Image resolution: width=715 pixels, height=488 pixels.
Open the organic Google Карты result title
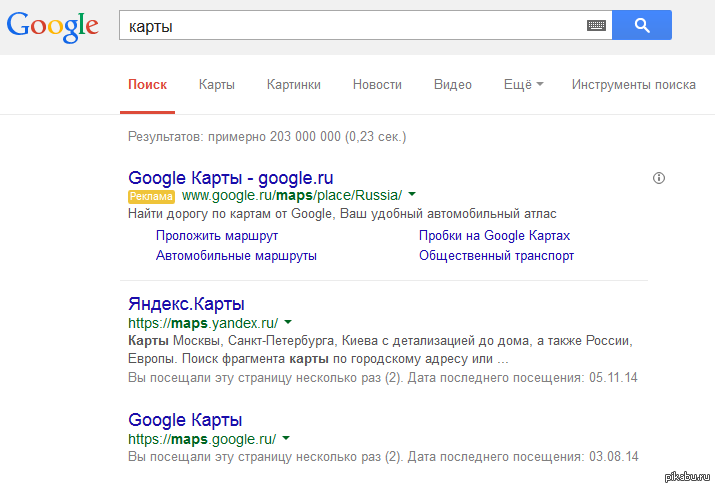pyautogui.click(x=185, y=420)
